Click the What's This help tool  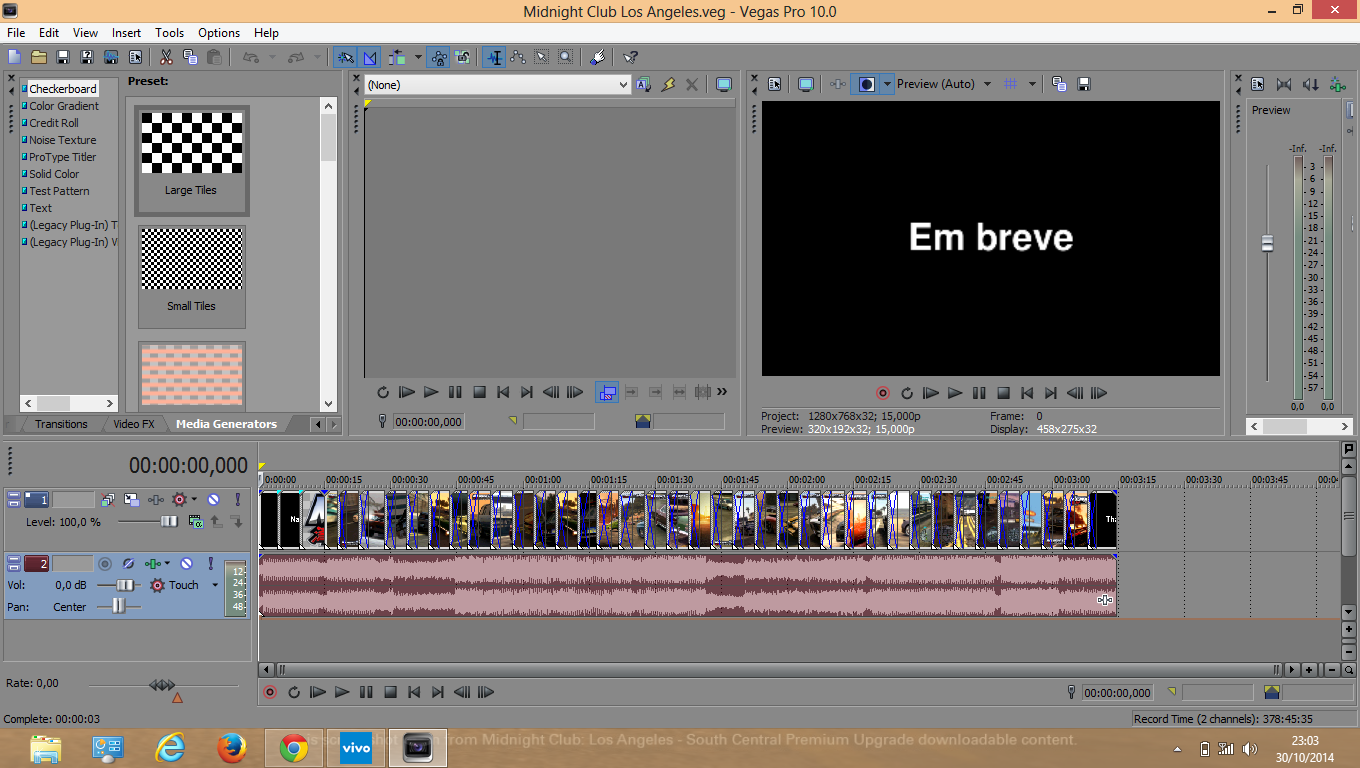click(630, 57)
